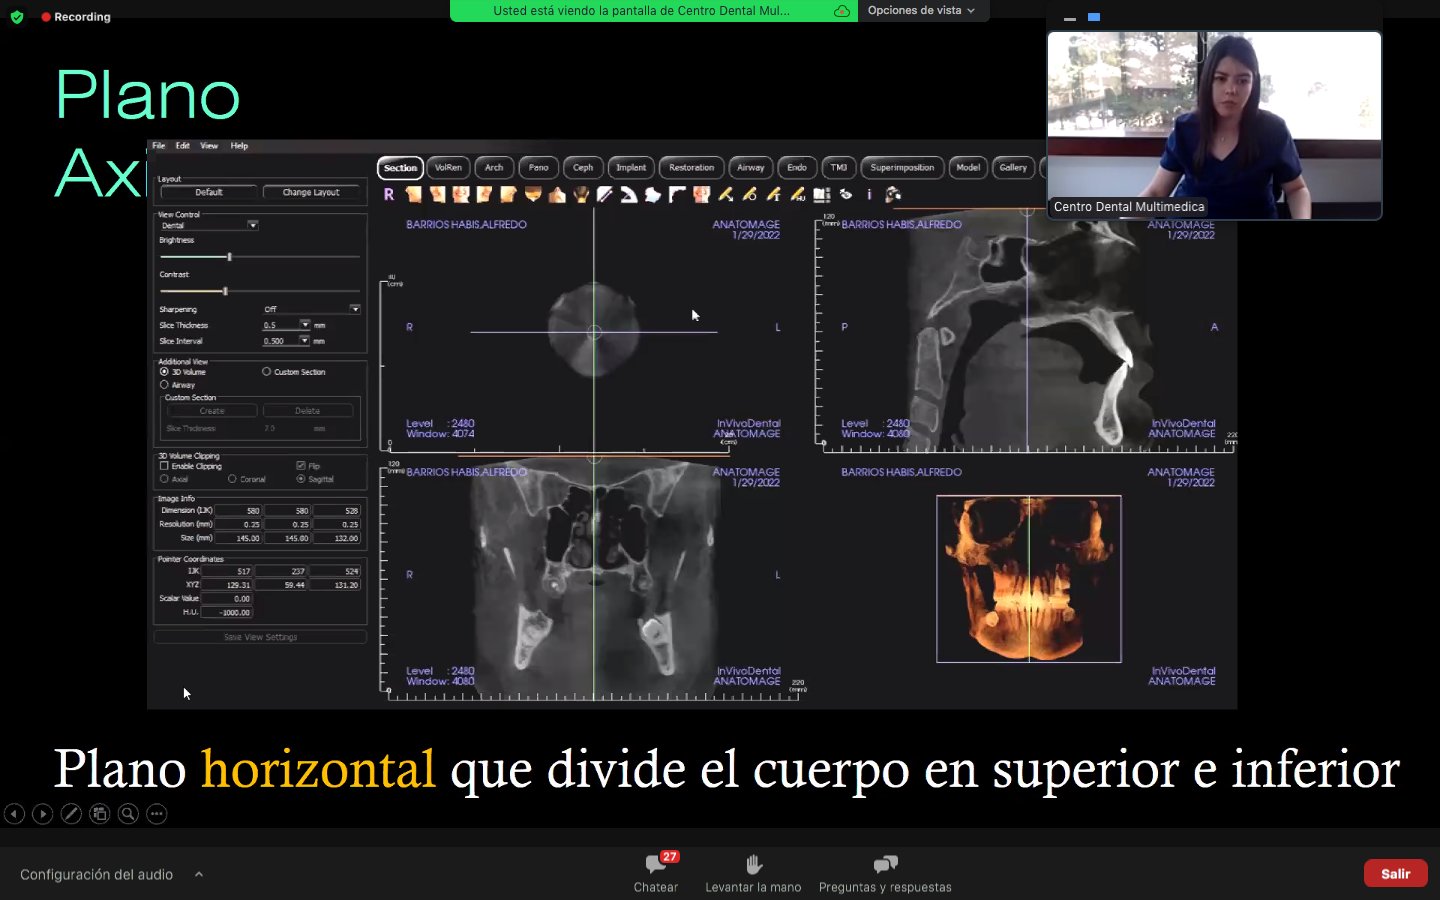Viewport: 1440px width, 900px height.
Task: Select the Airway additional view radio
Action: pos(164,385)
